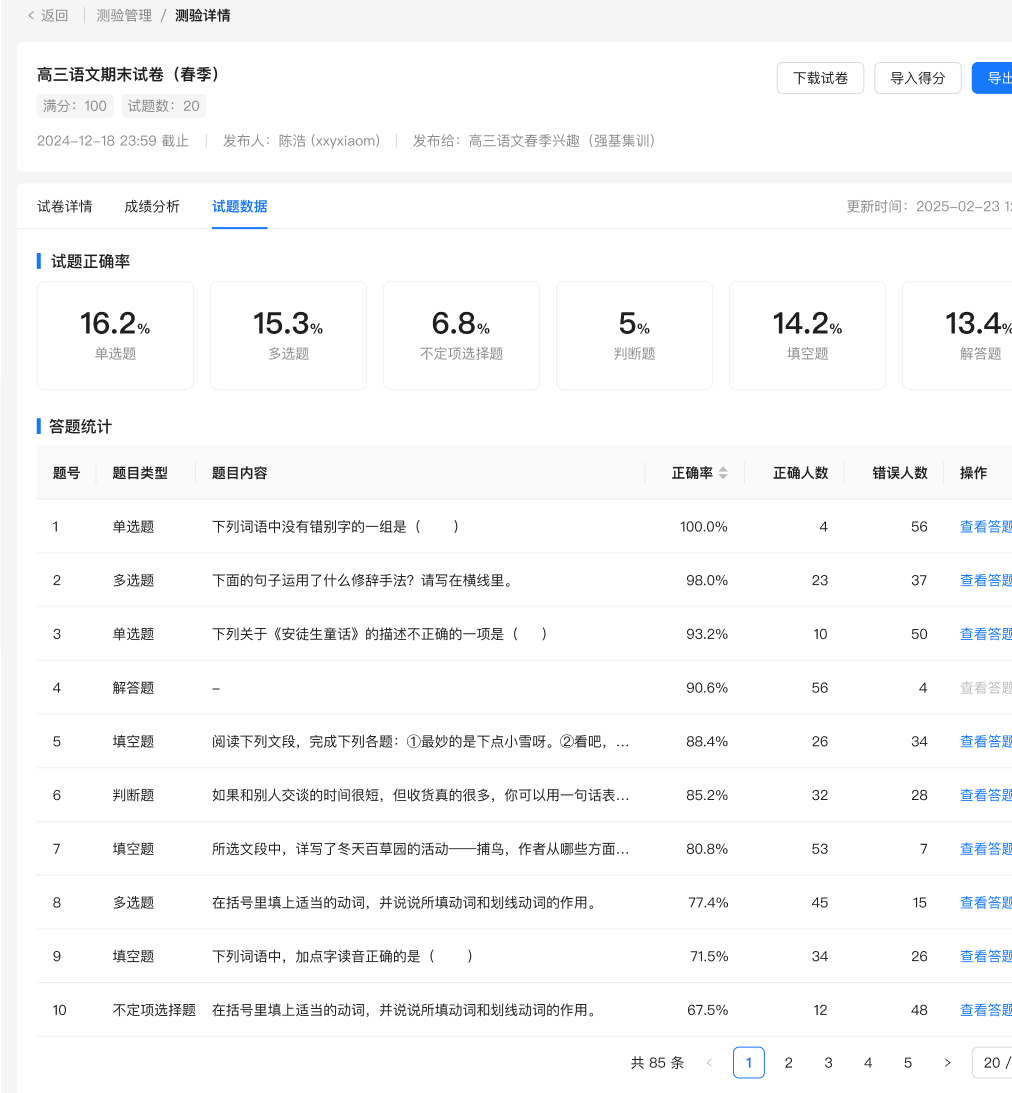The height and width of the screenshot is (1093, 1012).
Task: Open 查看答题 for question 6
Action: pyautogui.click(x=986, y=795)
